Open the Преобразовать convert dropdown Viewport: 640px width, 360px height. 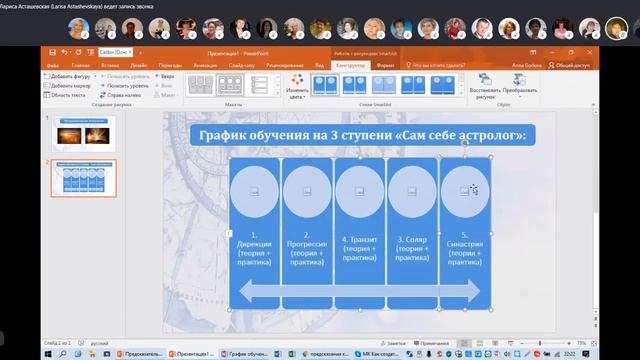tap(520, 86)
